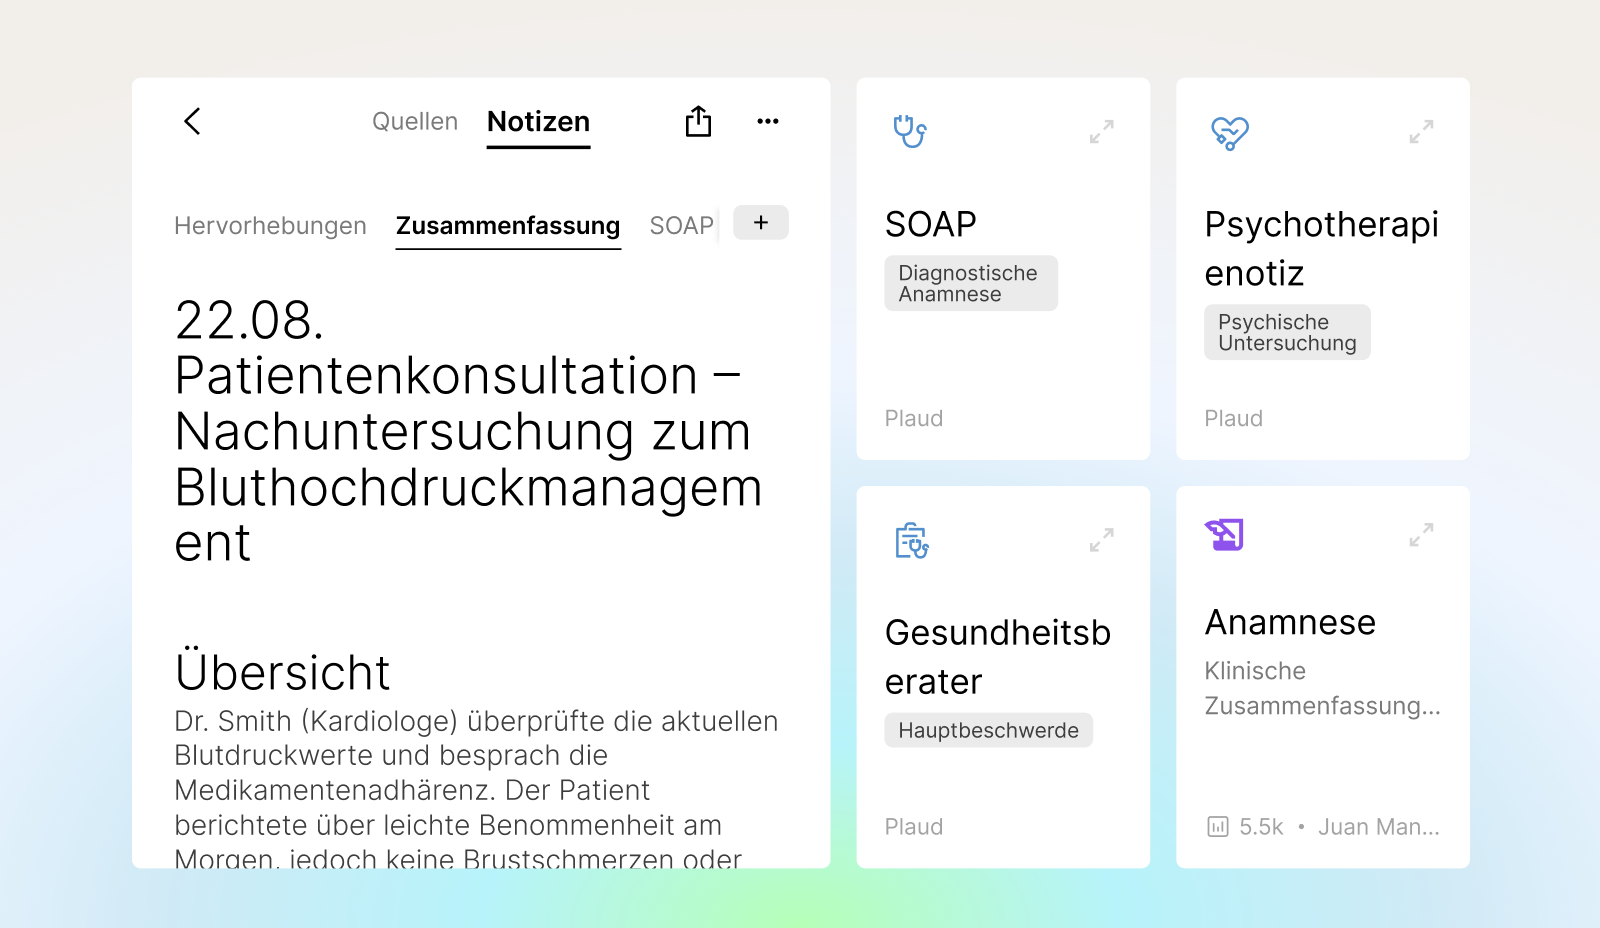Expand the Anamnese template card

click(x=1421, y=535)
